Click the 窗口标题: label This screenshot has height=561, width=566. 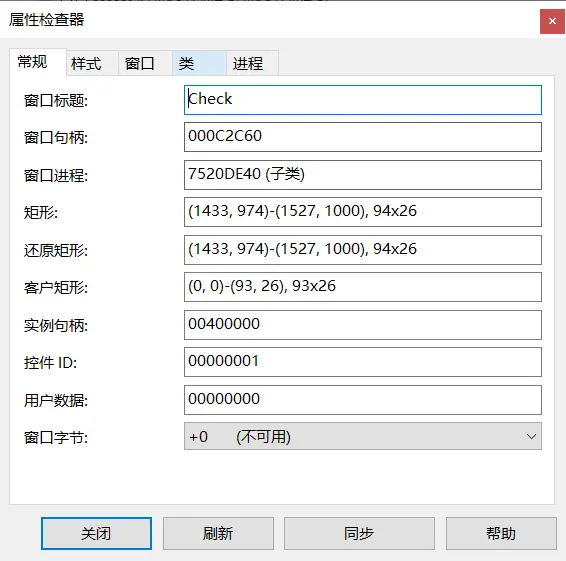[56, 100]
